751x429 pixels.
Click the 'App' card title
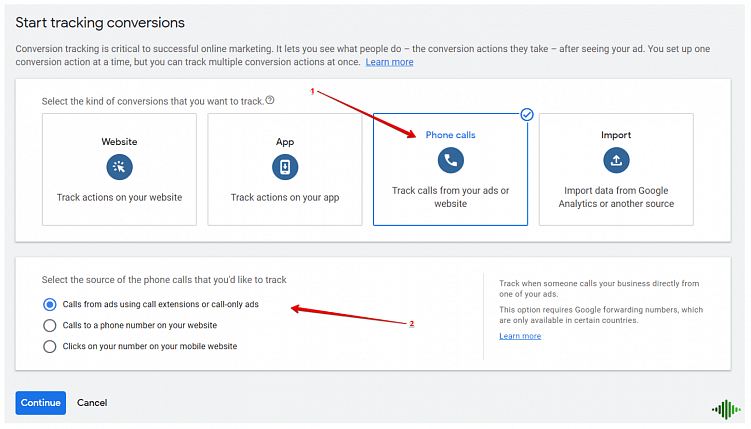[x=285, y=142]
